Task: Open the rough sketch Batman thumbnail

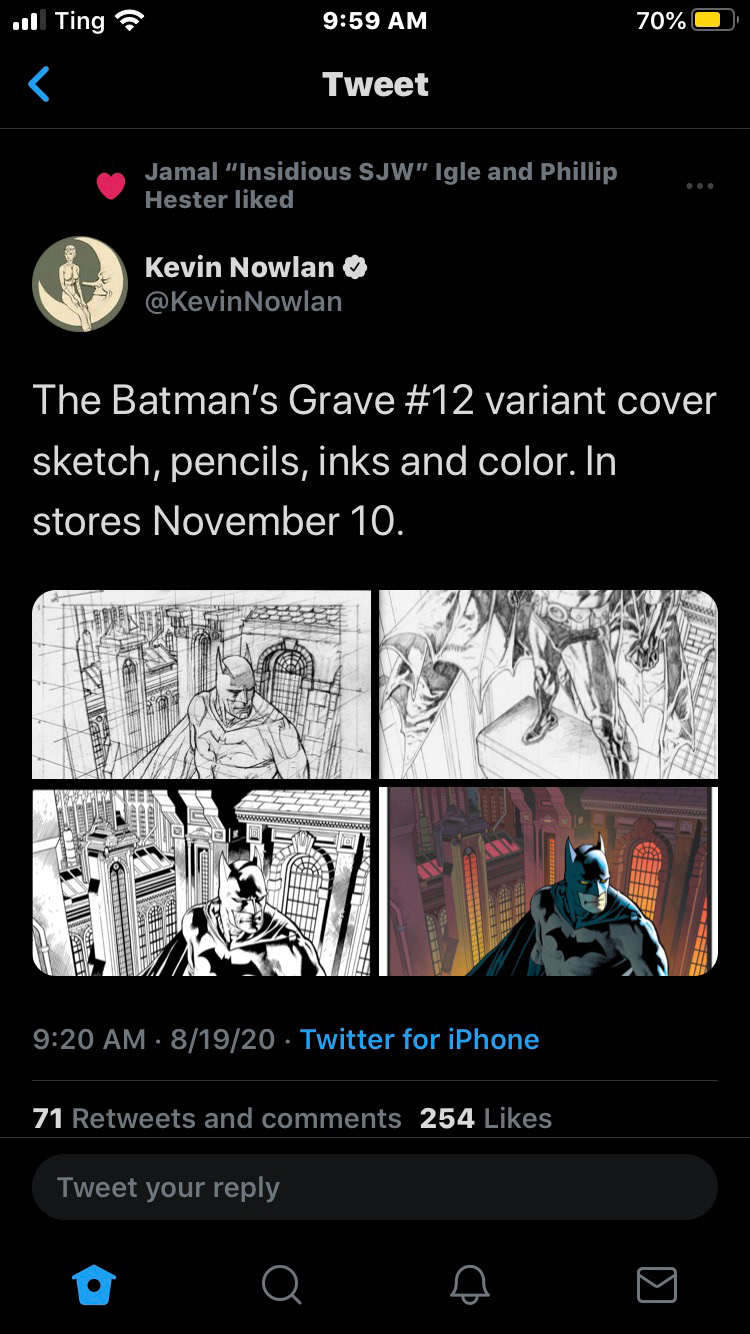Action: click(x=201, y=684)
